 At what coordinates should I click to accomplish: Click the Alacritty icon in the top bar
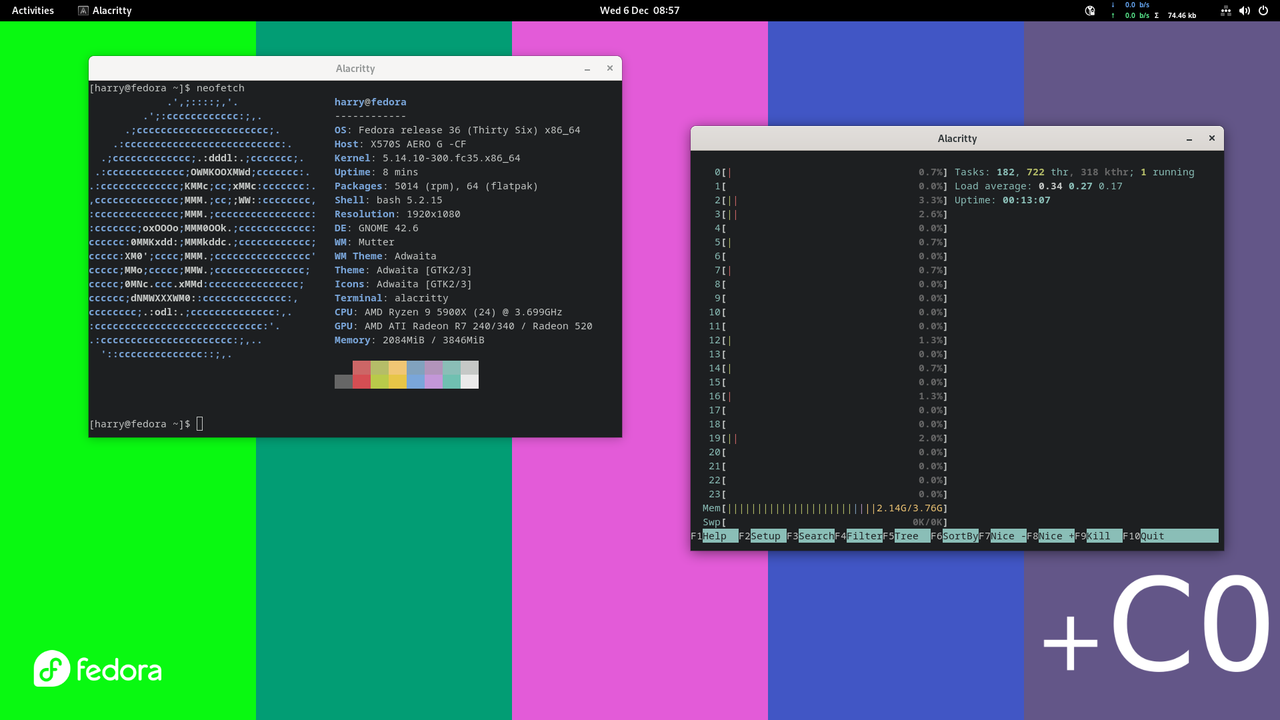click(83, 11)
